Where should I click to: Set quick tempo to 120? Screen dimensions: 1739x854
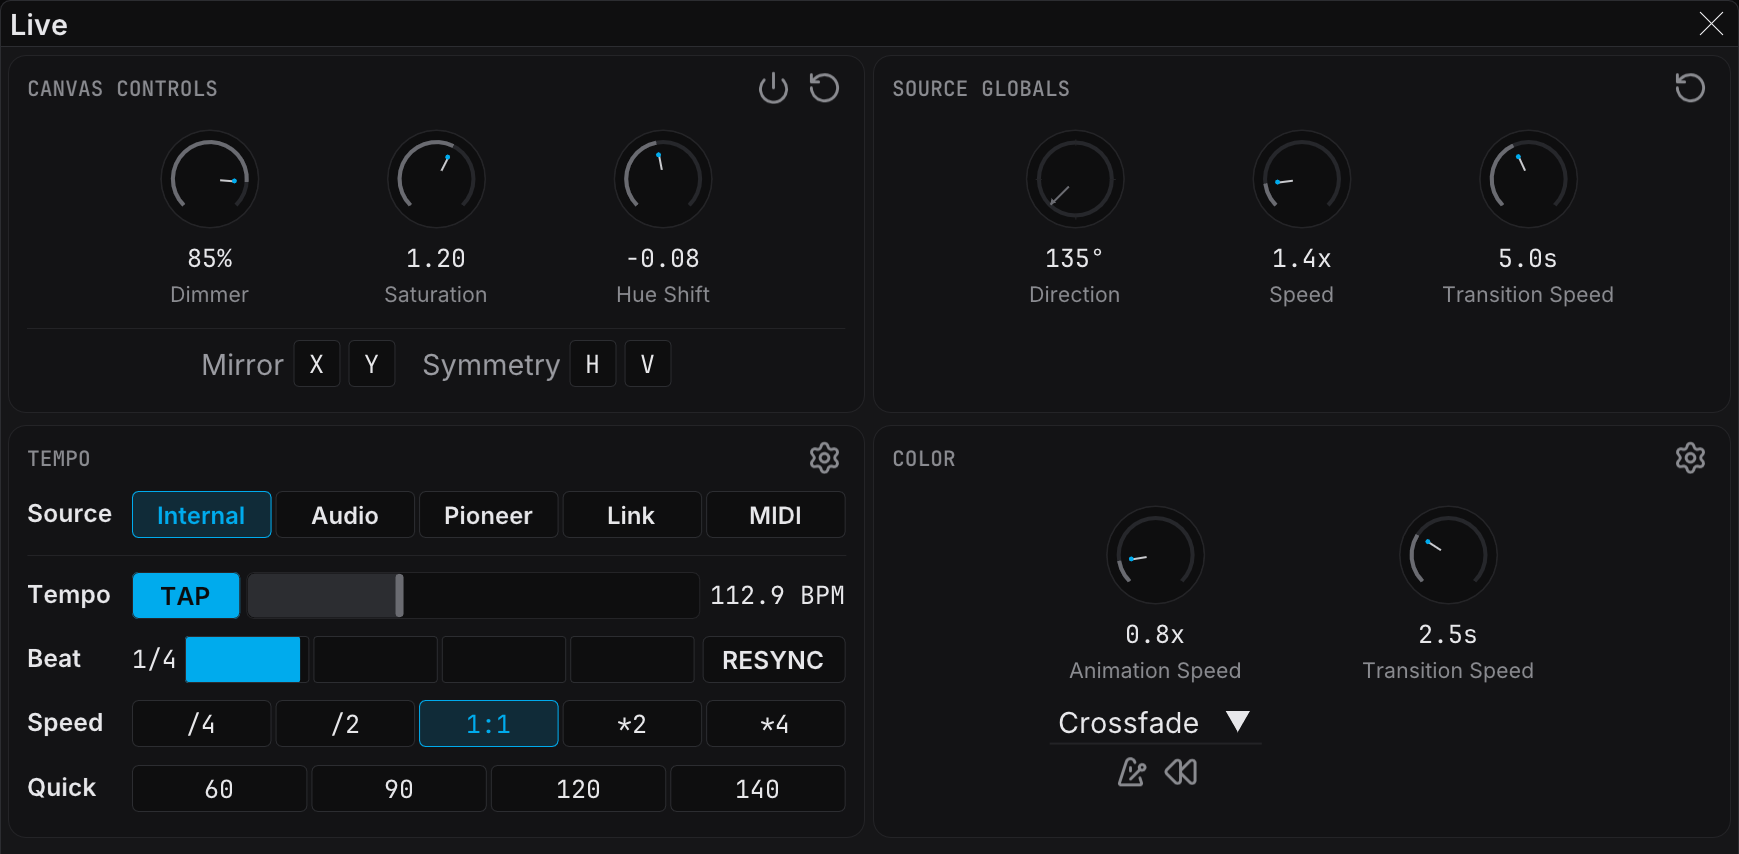coord(578,789)
